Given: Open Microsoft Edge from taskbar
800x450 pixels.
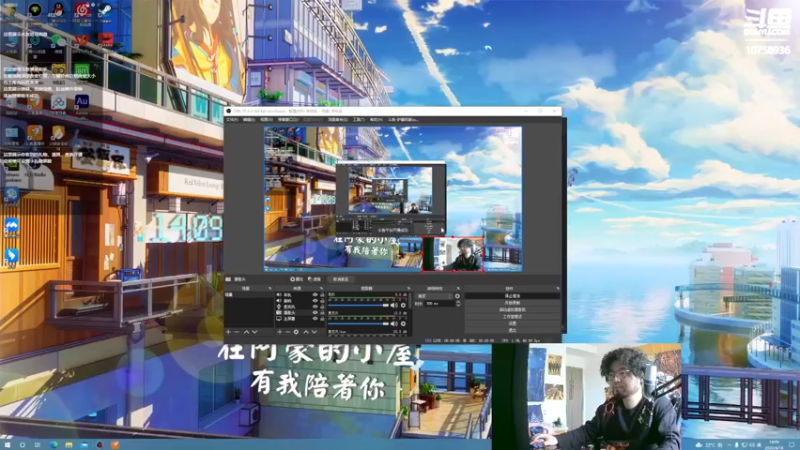Looking at the screenshot, I should 54,445.
